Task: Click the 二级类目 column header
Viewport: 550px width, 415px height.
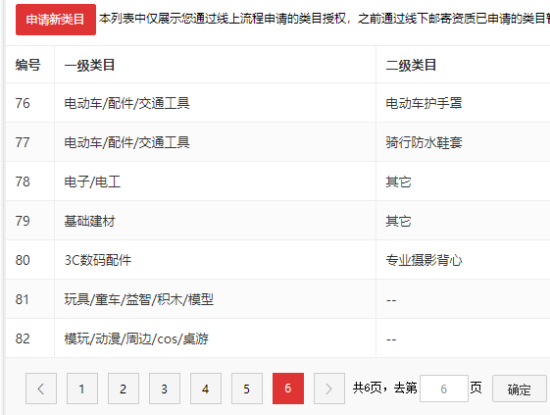Action: pos(411,65)
